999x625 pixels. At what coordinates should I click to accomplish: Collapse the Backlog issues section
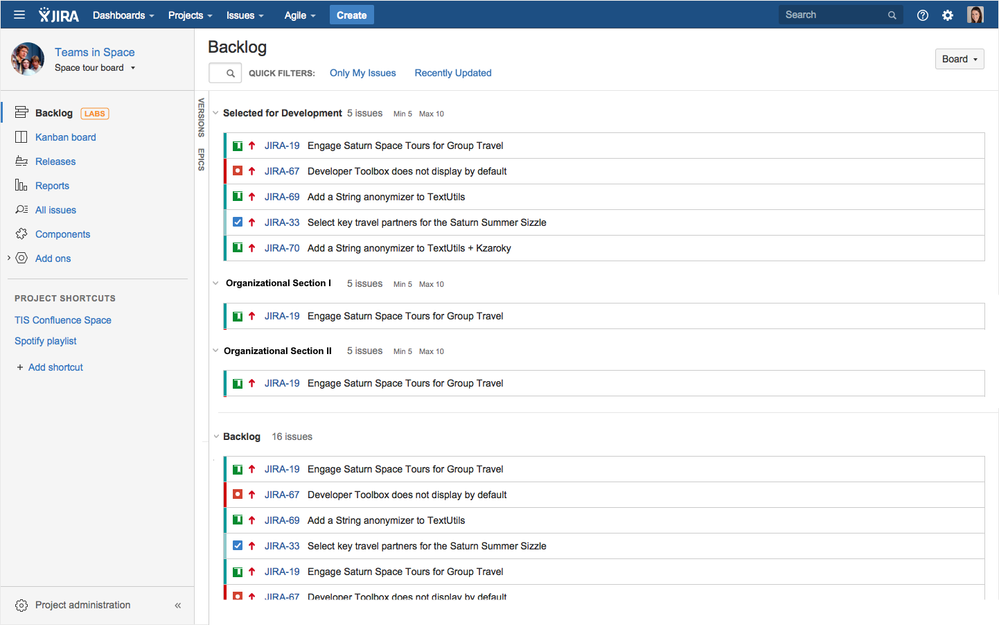point(216,436)
